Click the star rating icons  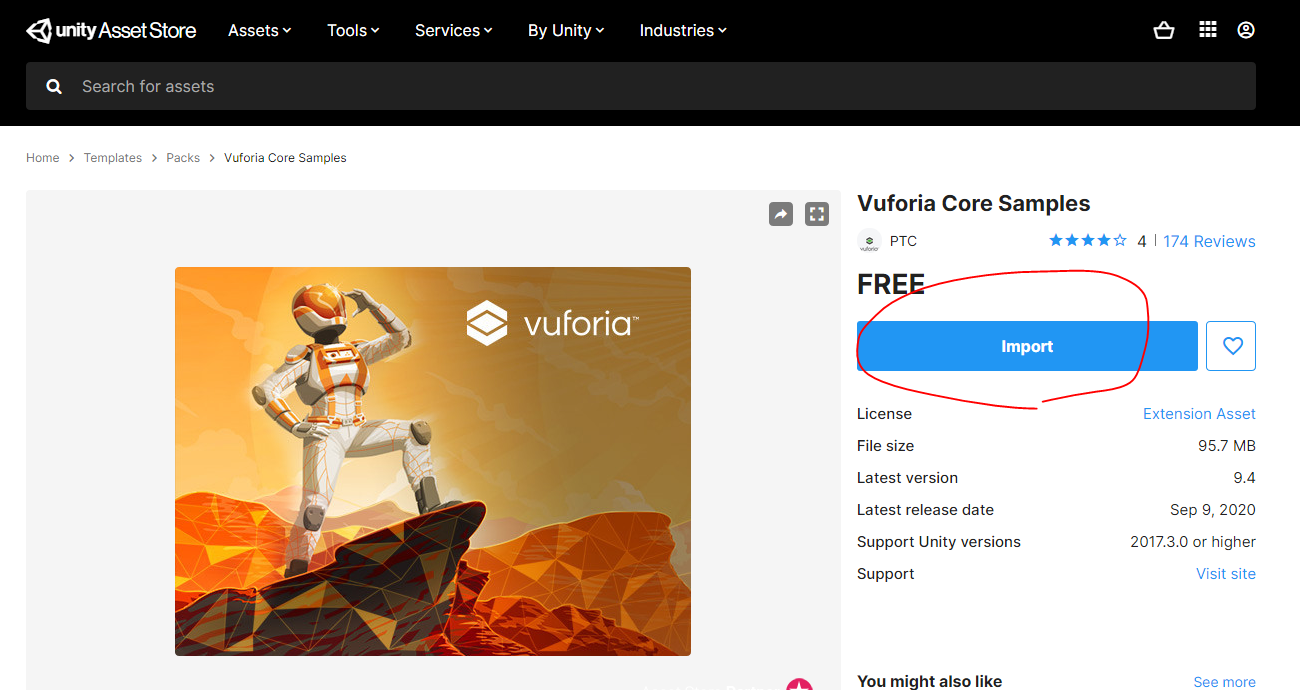point(1088,241)
